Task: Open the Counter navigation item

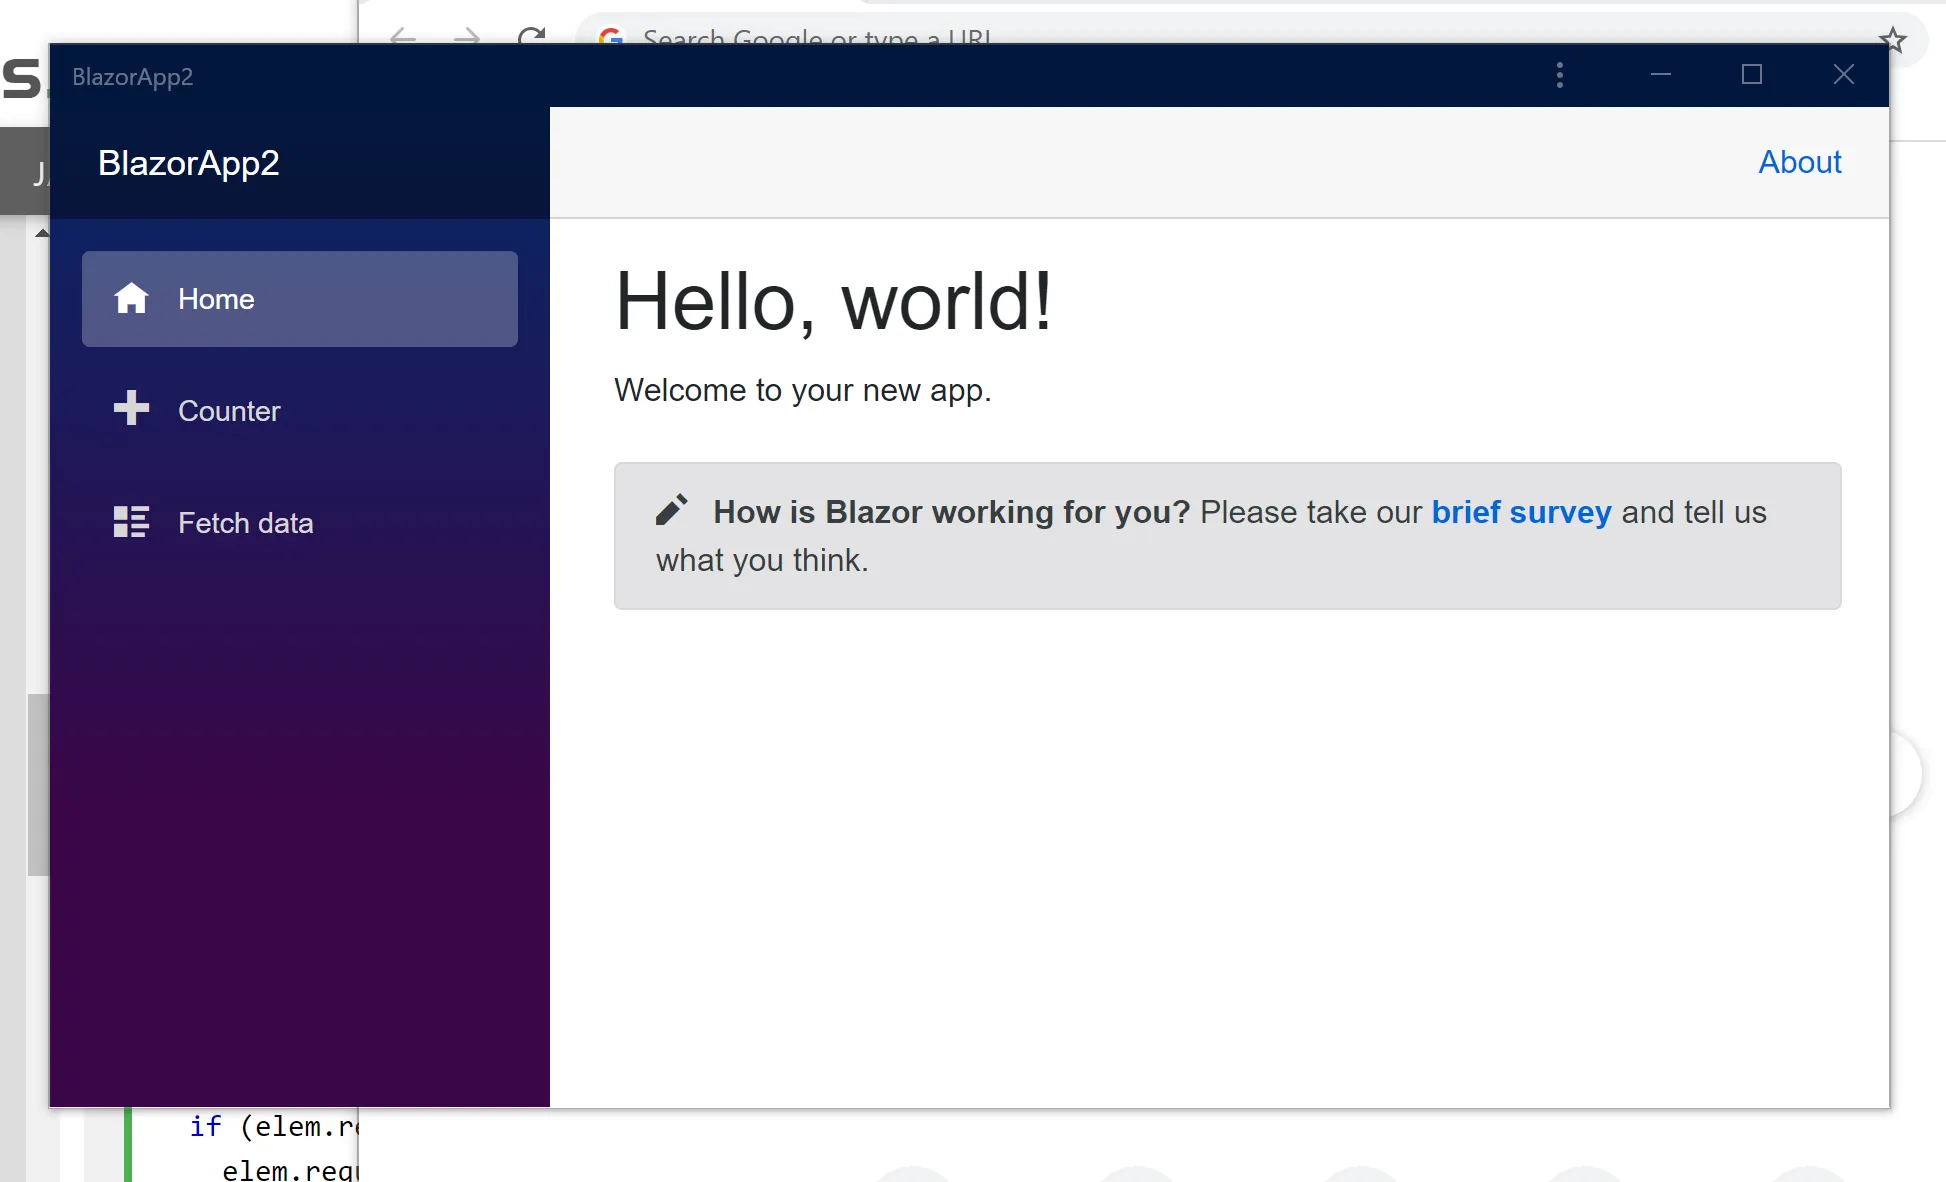Action: 229,411
